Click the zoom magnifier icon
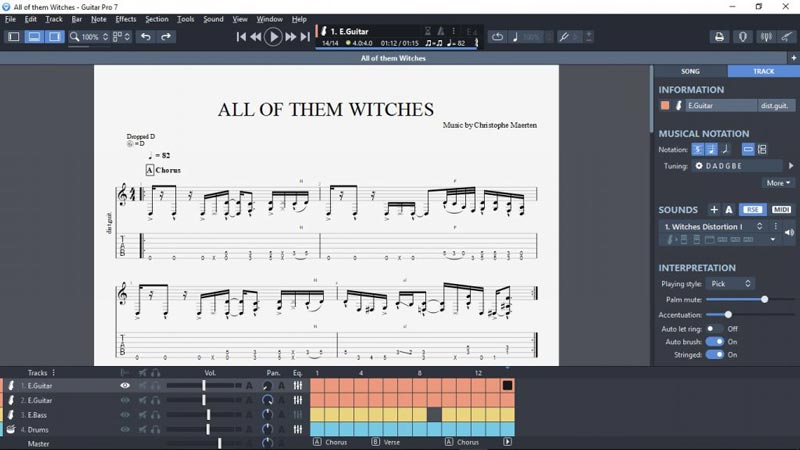The image size is (800, 450). [74, 37]
